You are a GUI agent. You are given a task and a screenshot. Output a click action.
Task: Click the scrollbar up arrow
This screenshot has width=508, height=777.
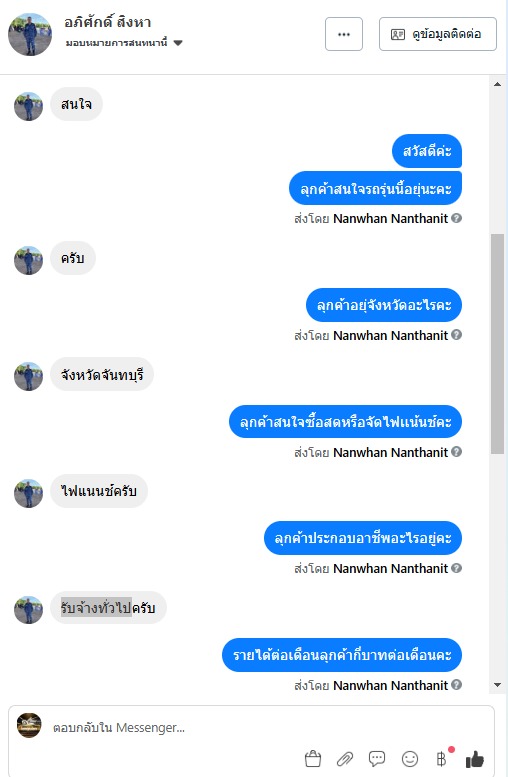point(497,84)
